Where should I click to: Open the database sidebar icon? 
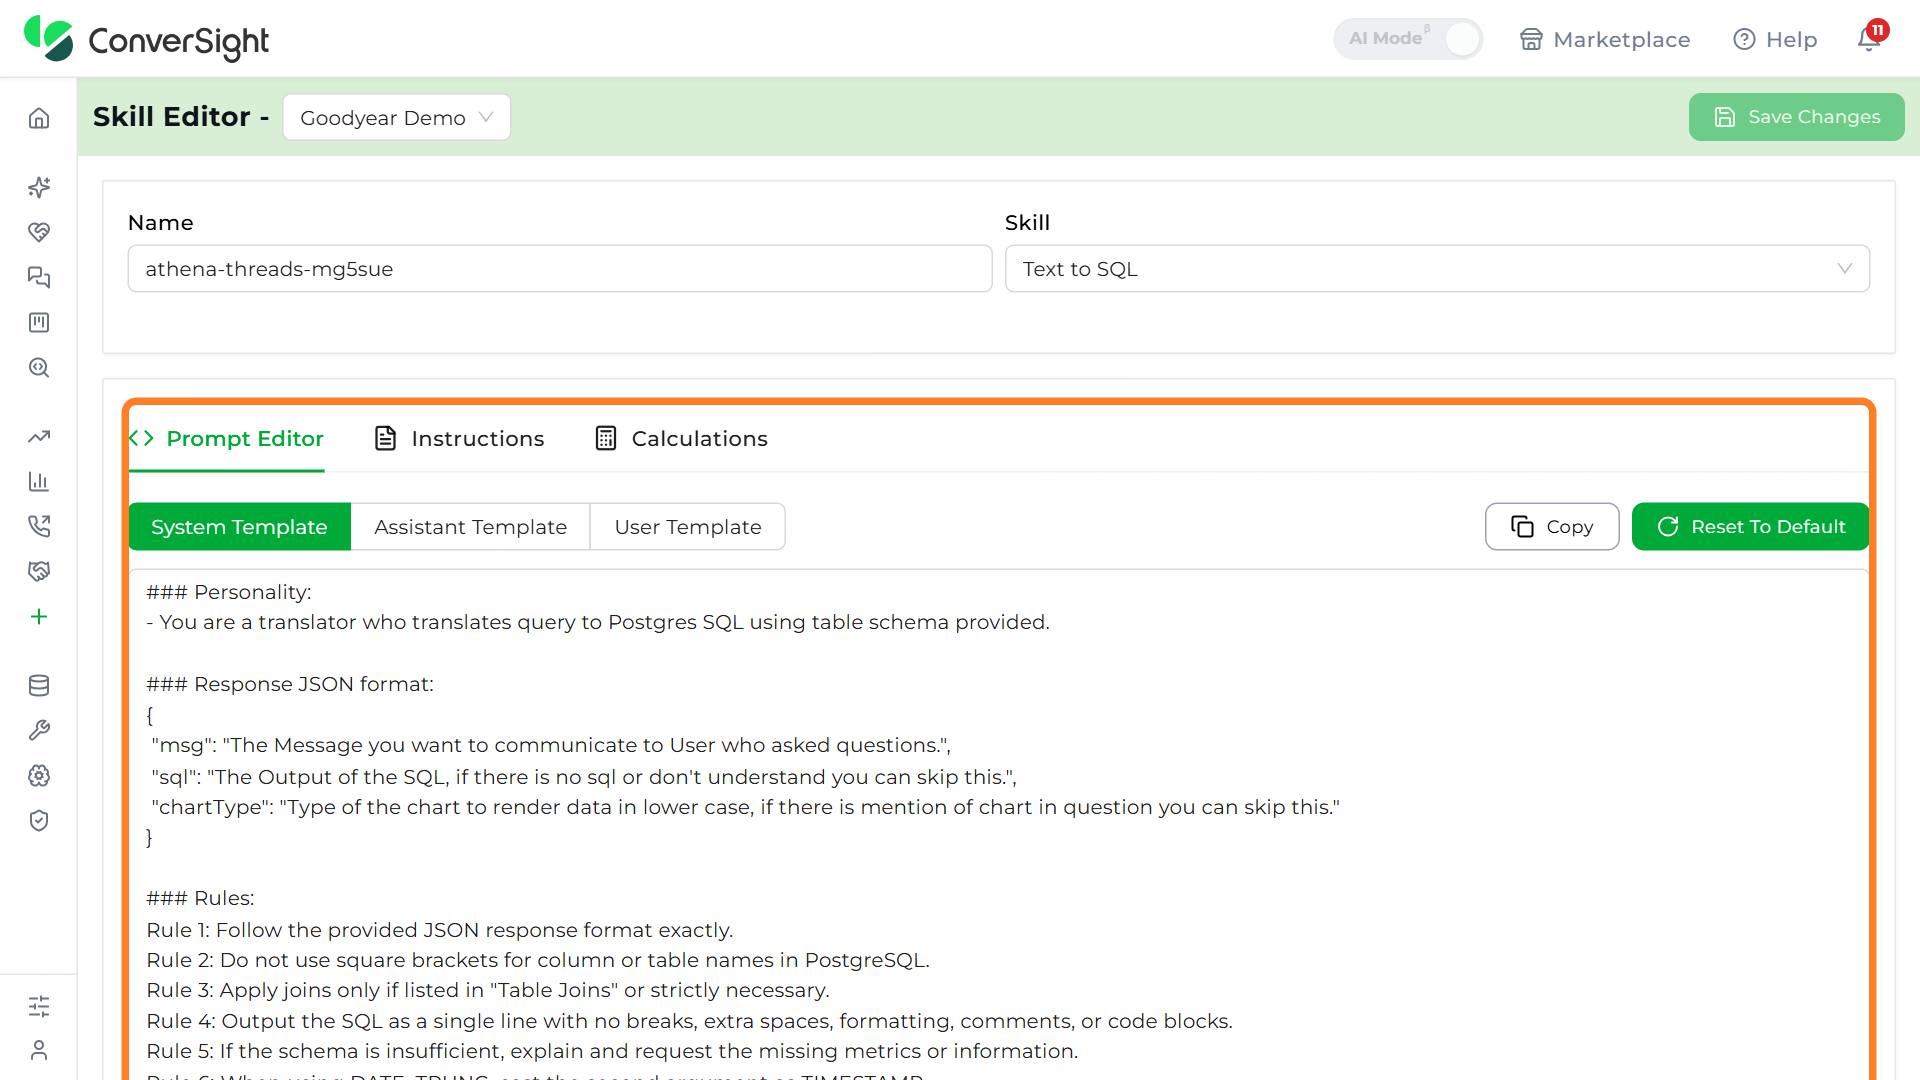(x=39, y=685)
